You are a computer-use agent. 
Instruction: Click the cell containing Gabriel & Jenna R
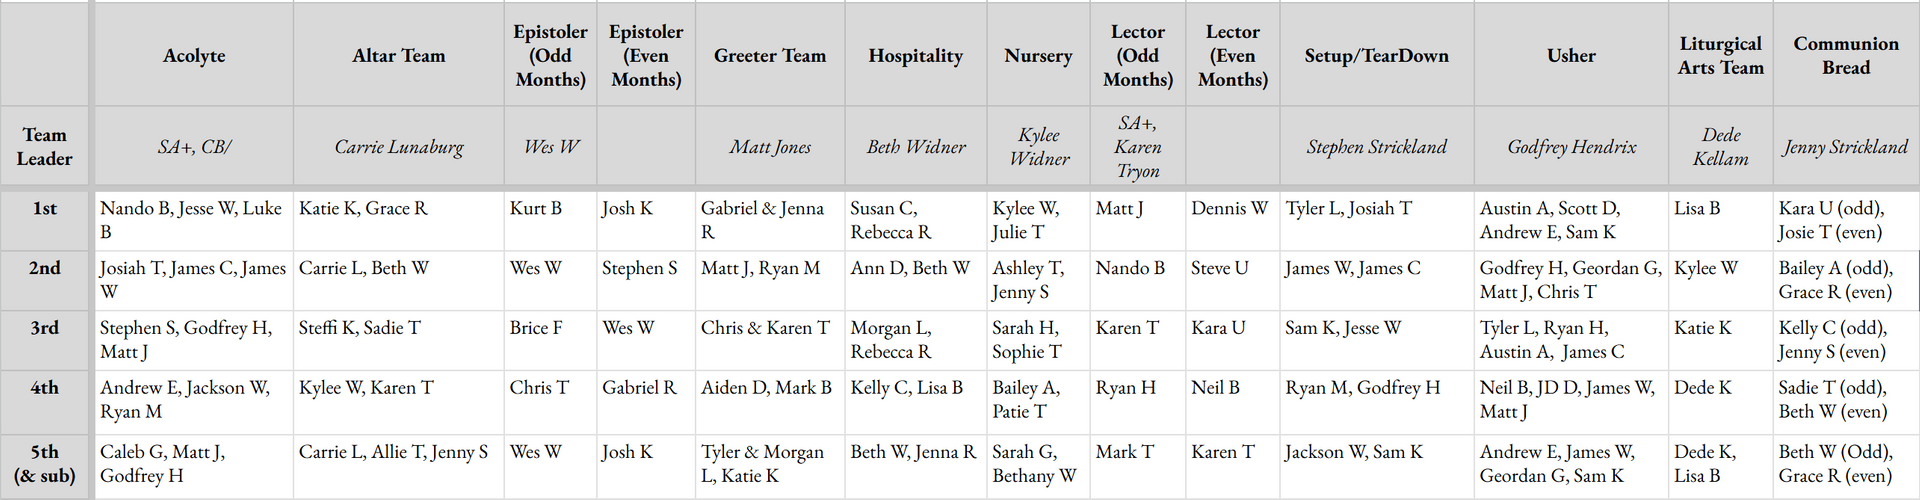point(770,220)
